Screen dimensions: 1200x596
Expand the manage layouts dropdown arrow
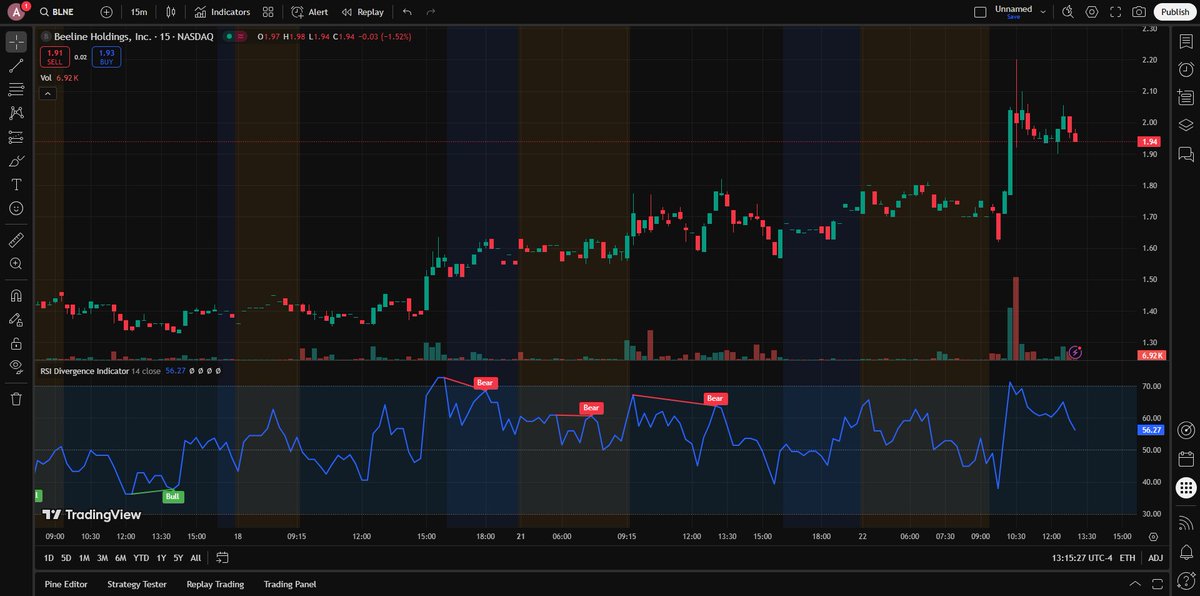pos(1043,12)
